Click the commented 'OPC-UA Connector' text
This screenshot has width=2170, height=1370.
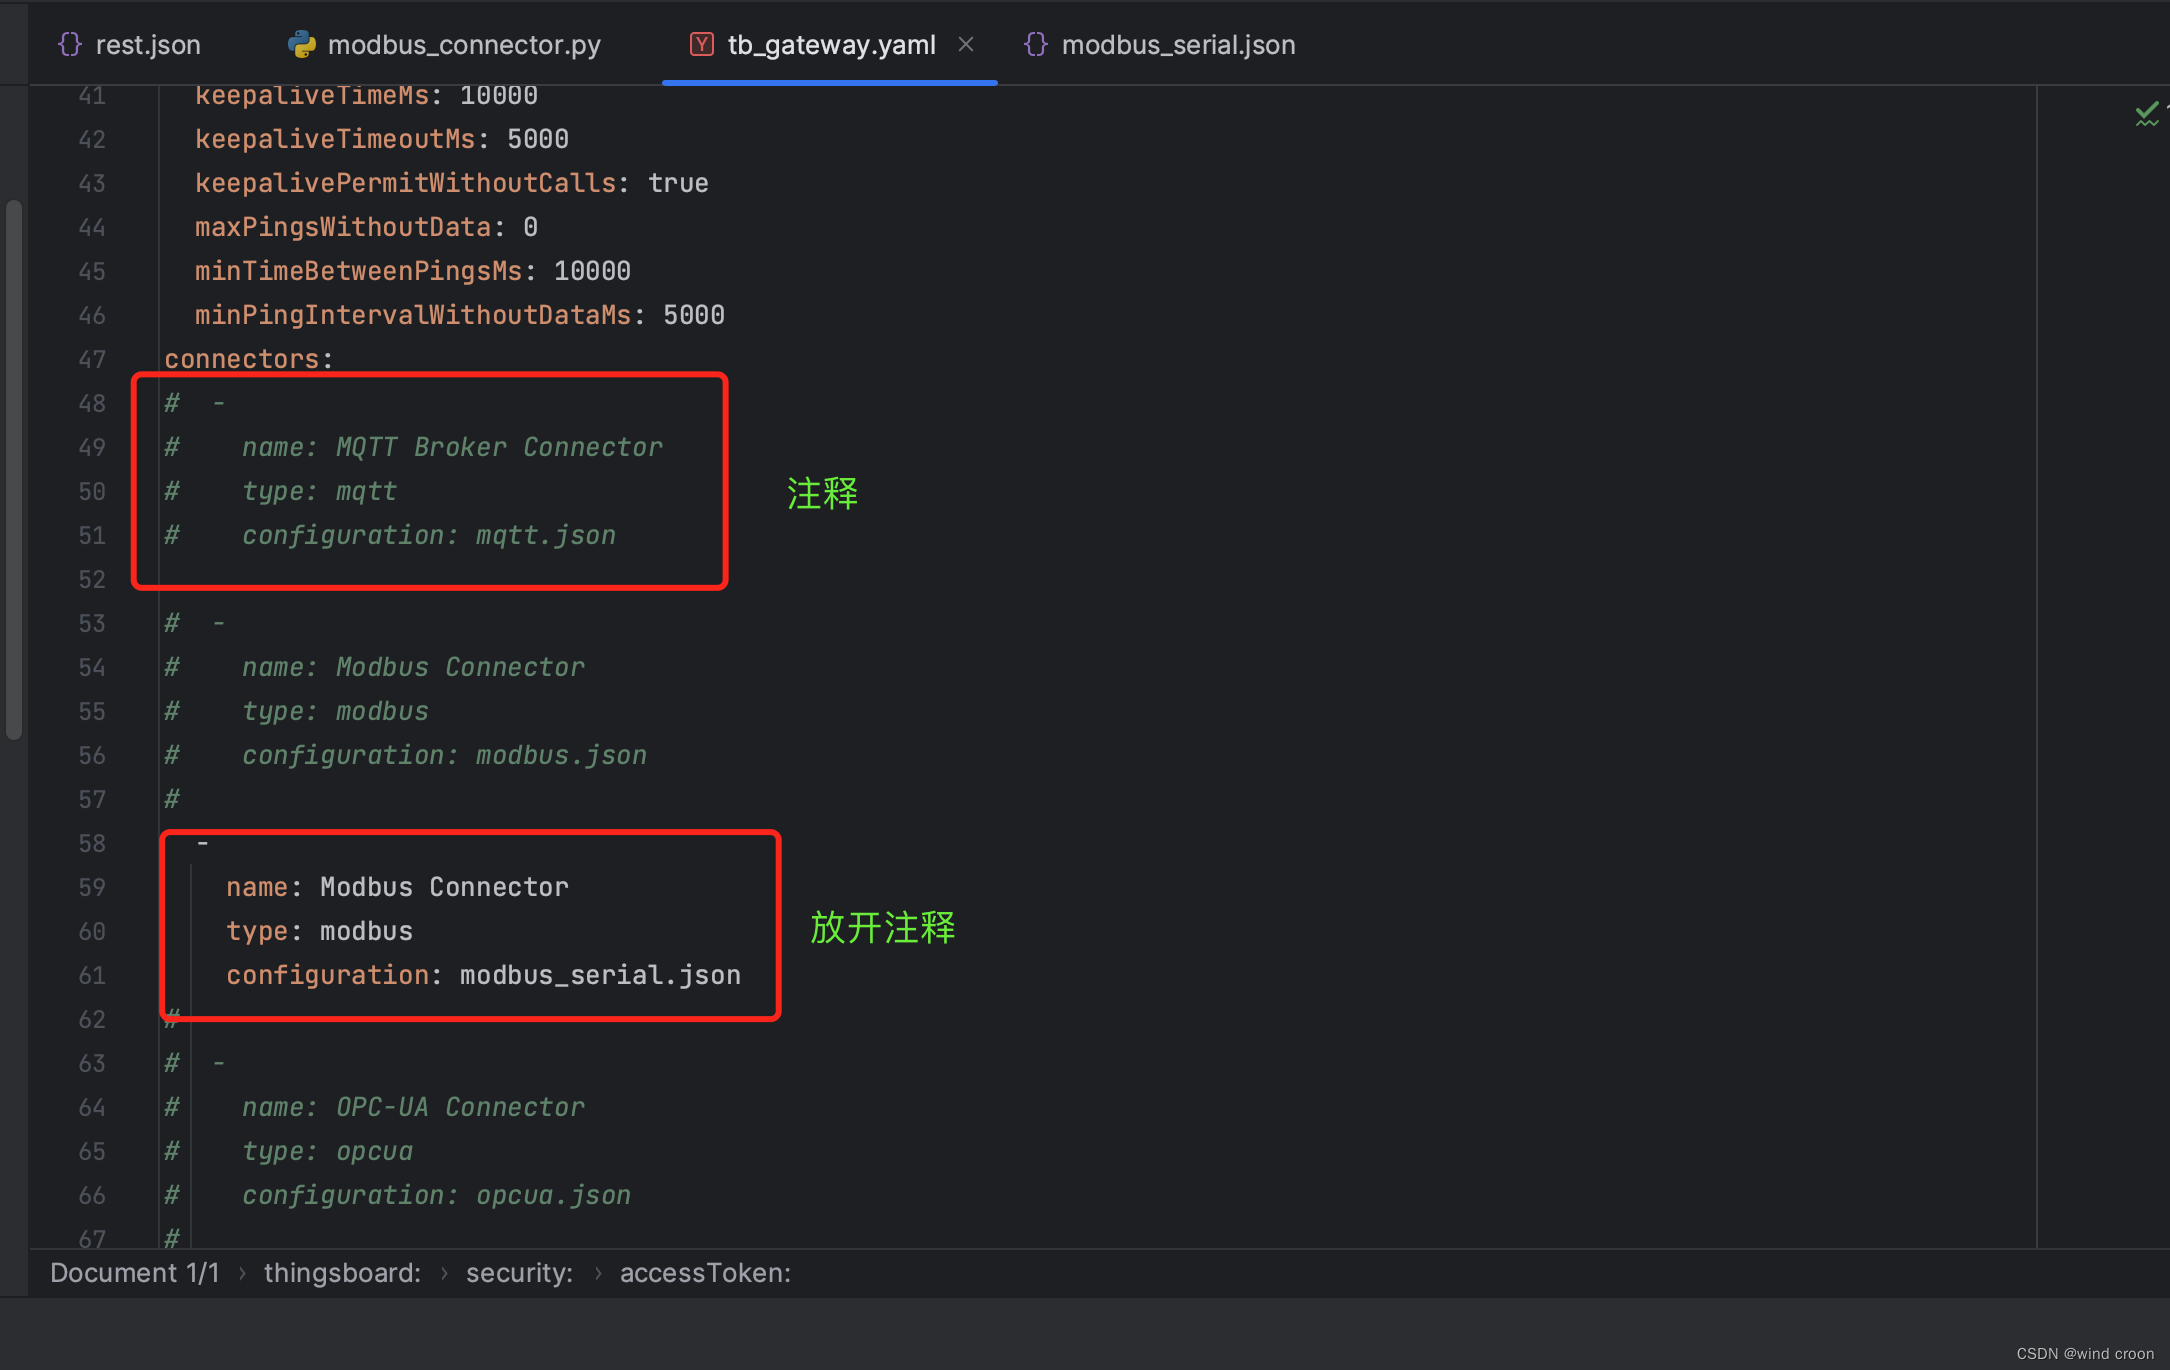point(460,1107)
